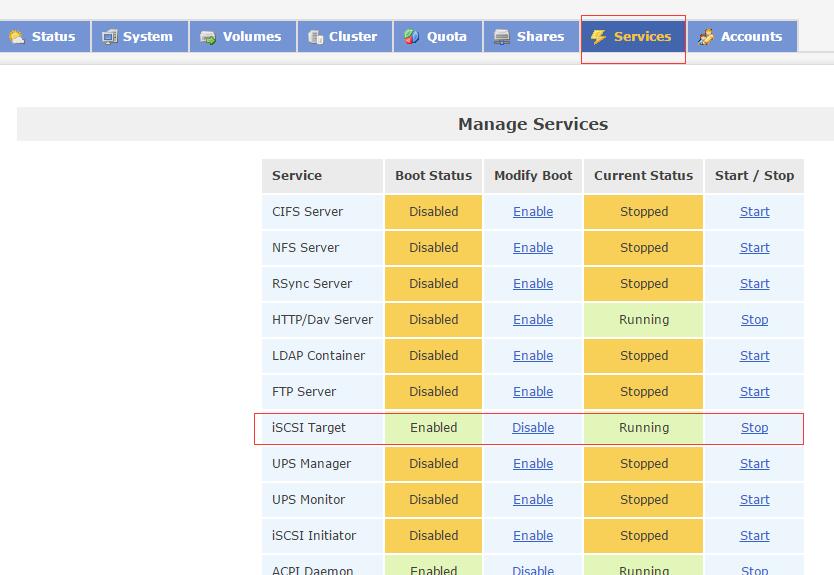Click the System tab monitor icon

(109, 37)
